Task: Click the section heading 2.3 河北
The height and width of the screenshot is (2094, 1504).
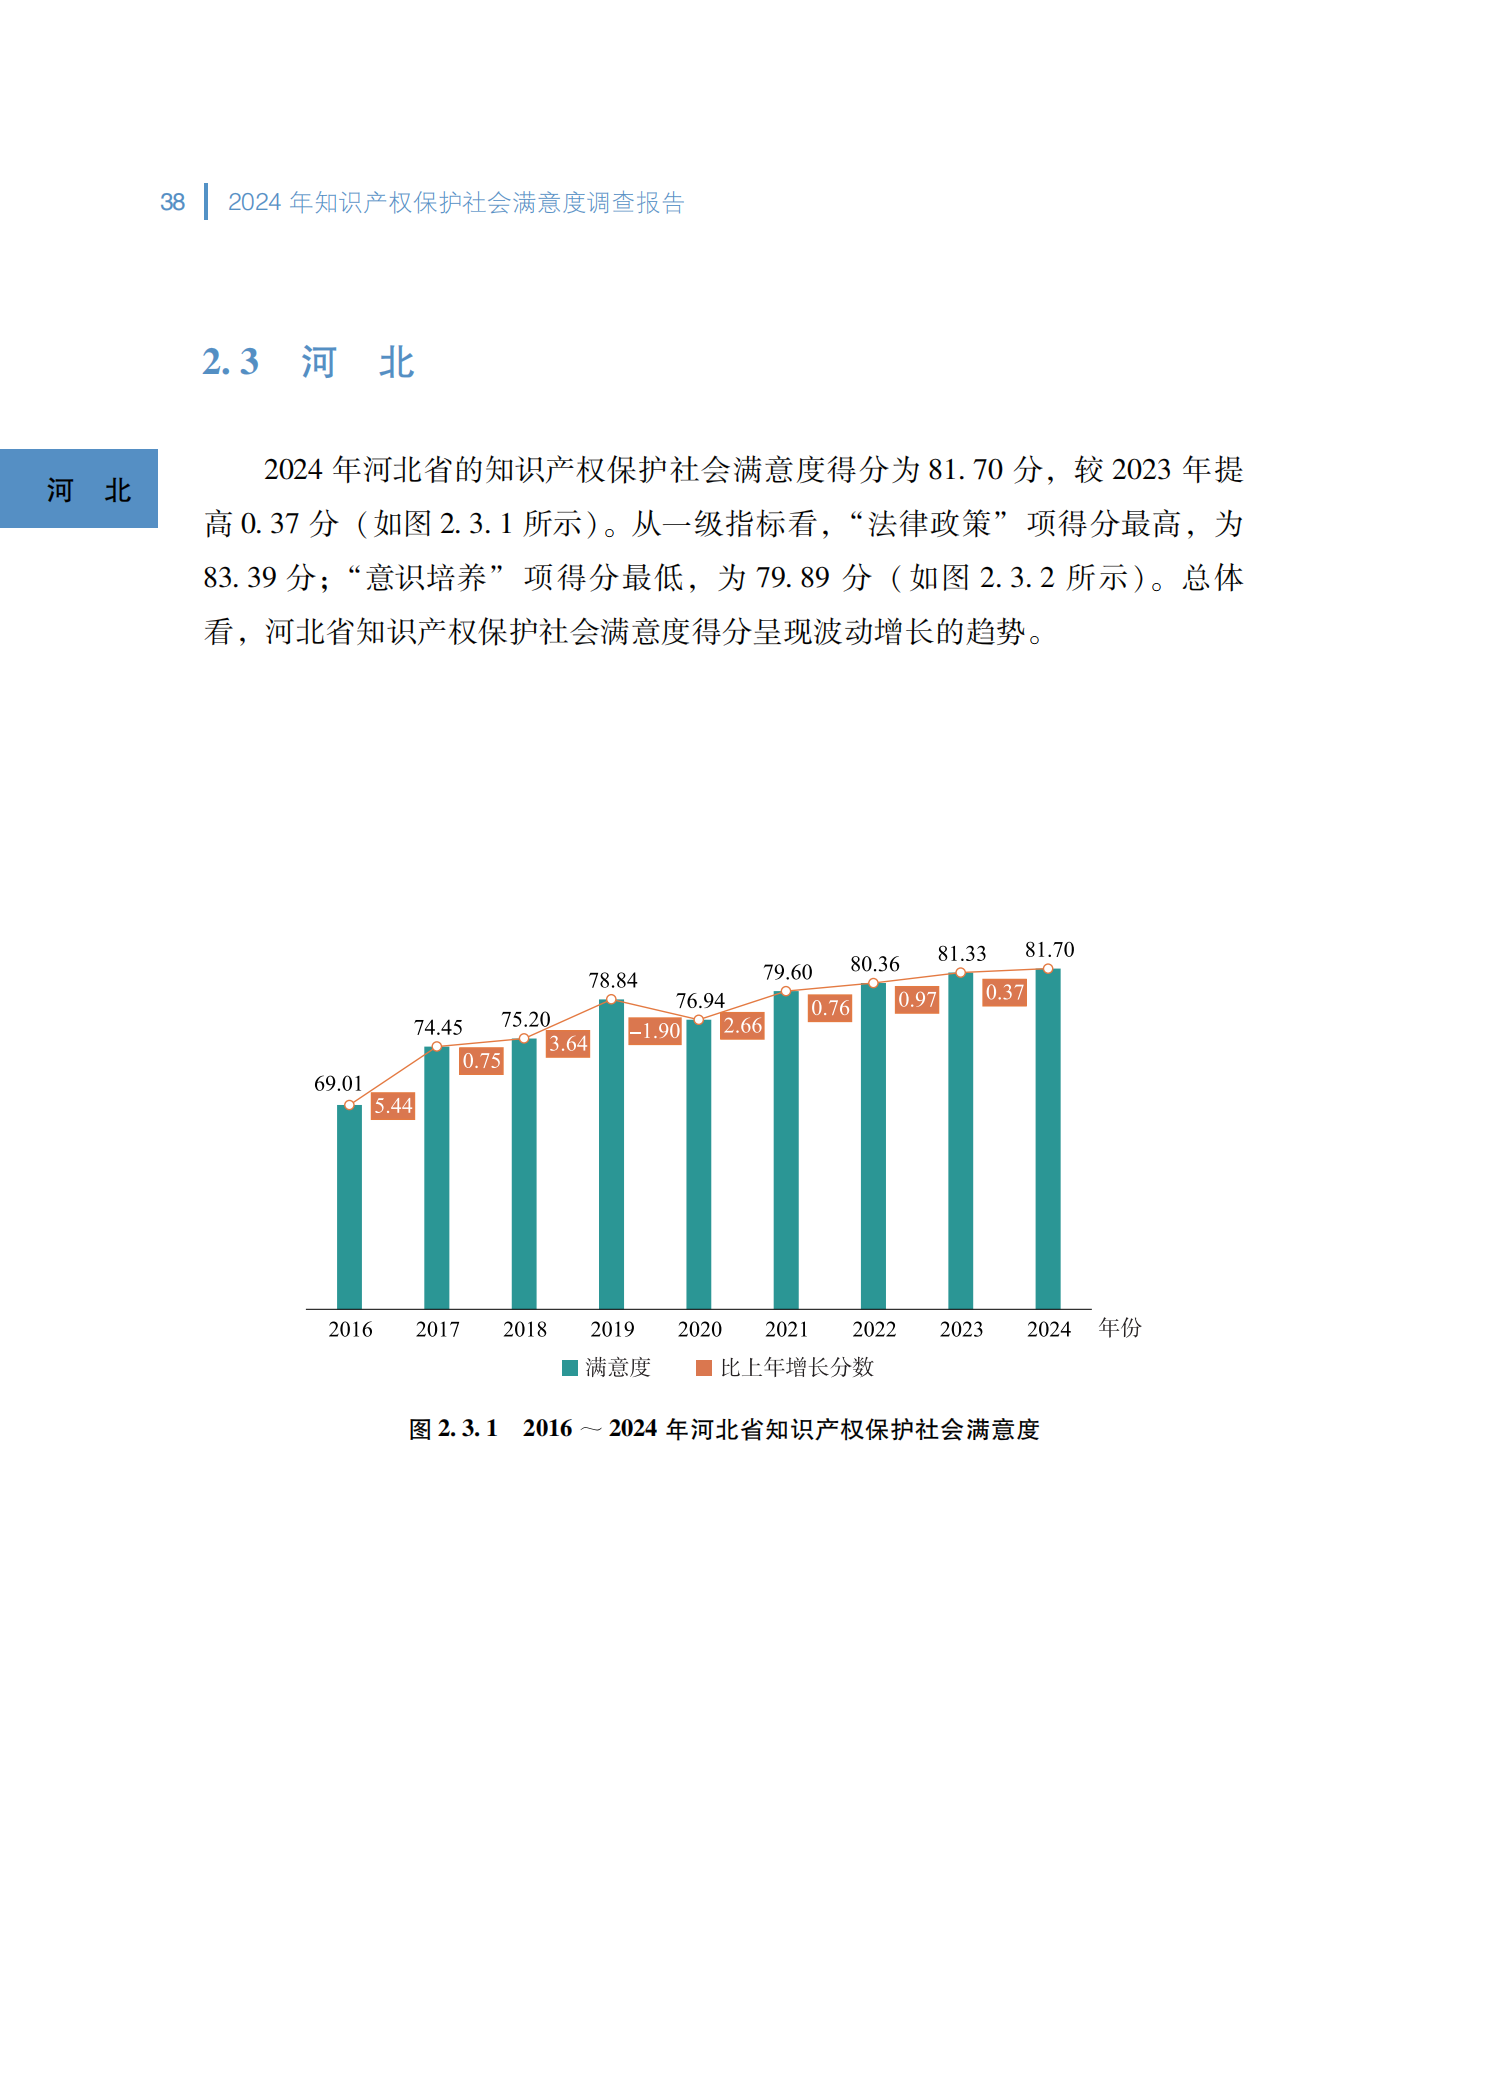Action: (308, 362)
